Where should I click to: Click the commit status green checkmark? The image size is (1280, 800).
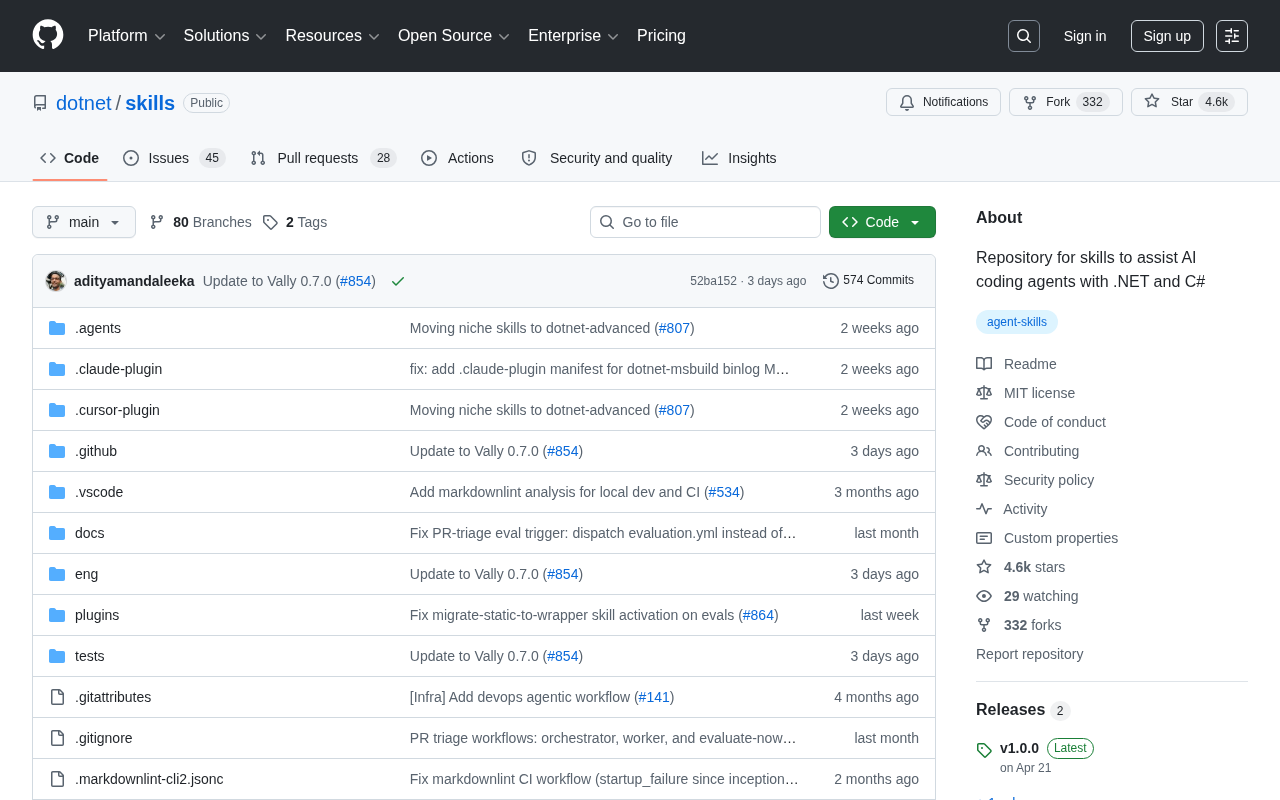398,281
